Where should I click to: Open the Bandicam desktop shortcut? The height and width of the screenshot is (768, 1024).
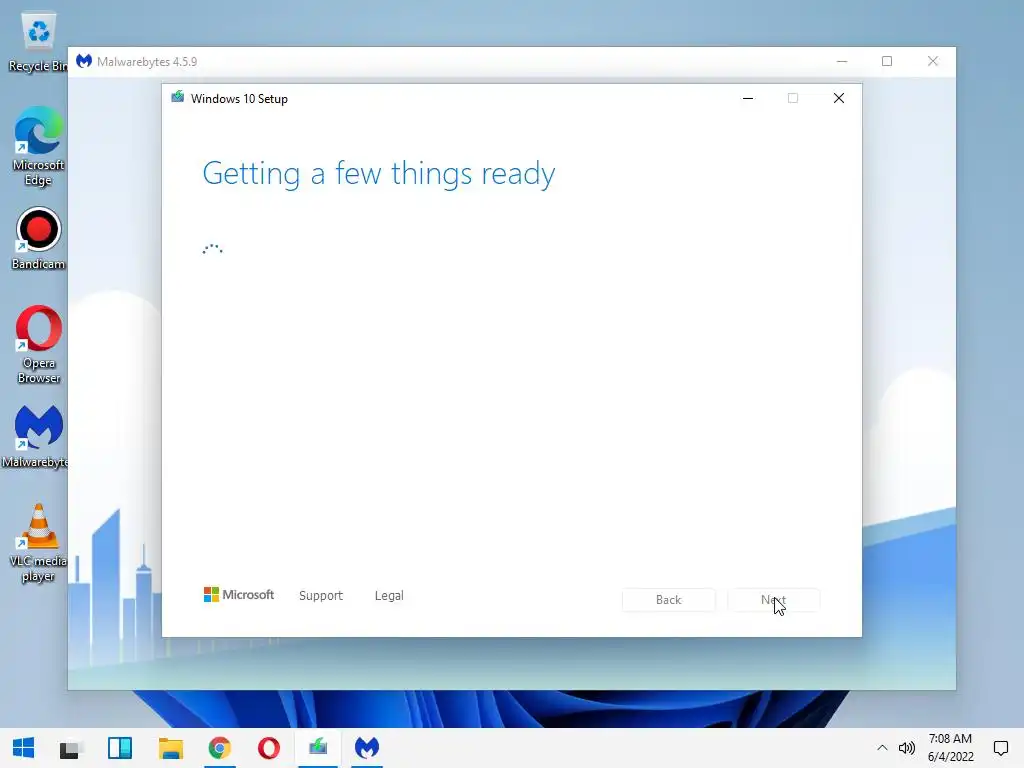38,238
